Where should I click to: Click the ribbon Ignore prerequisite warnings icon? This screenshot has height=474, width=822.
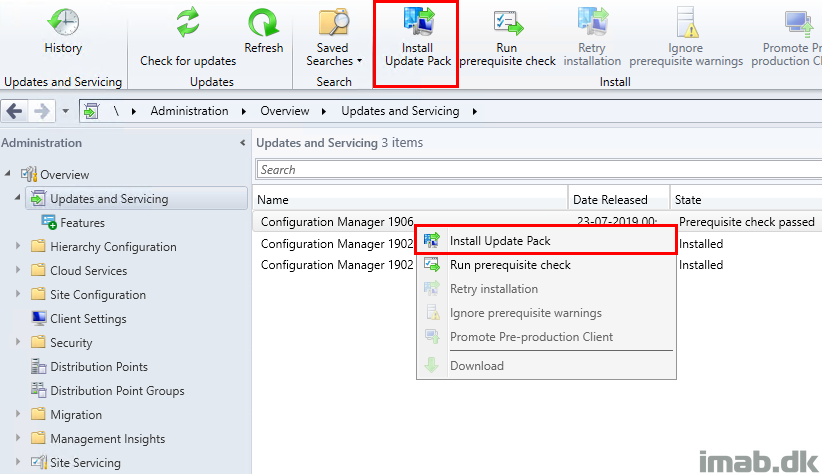686,23
